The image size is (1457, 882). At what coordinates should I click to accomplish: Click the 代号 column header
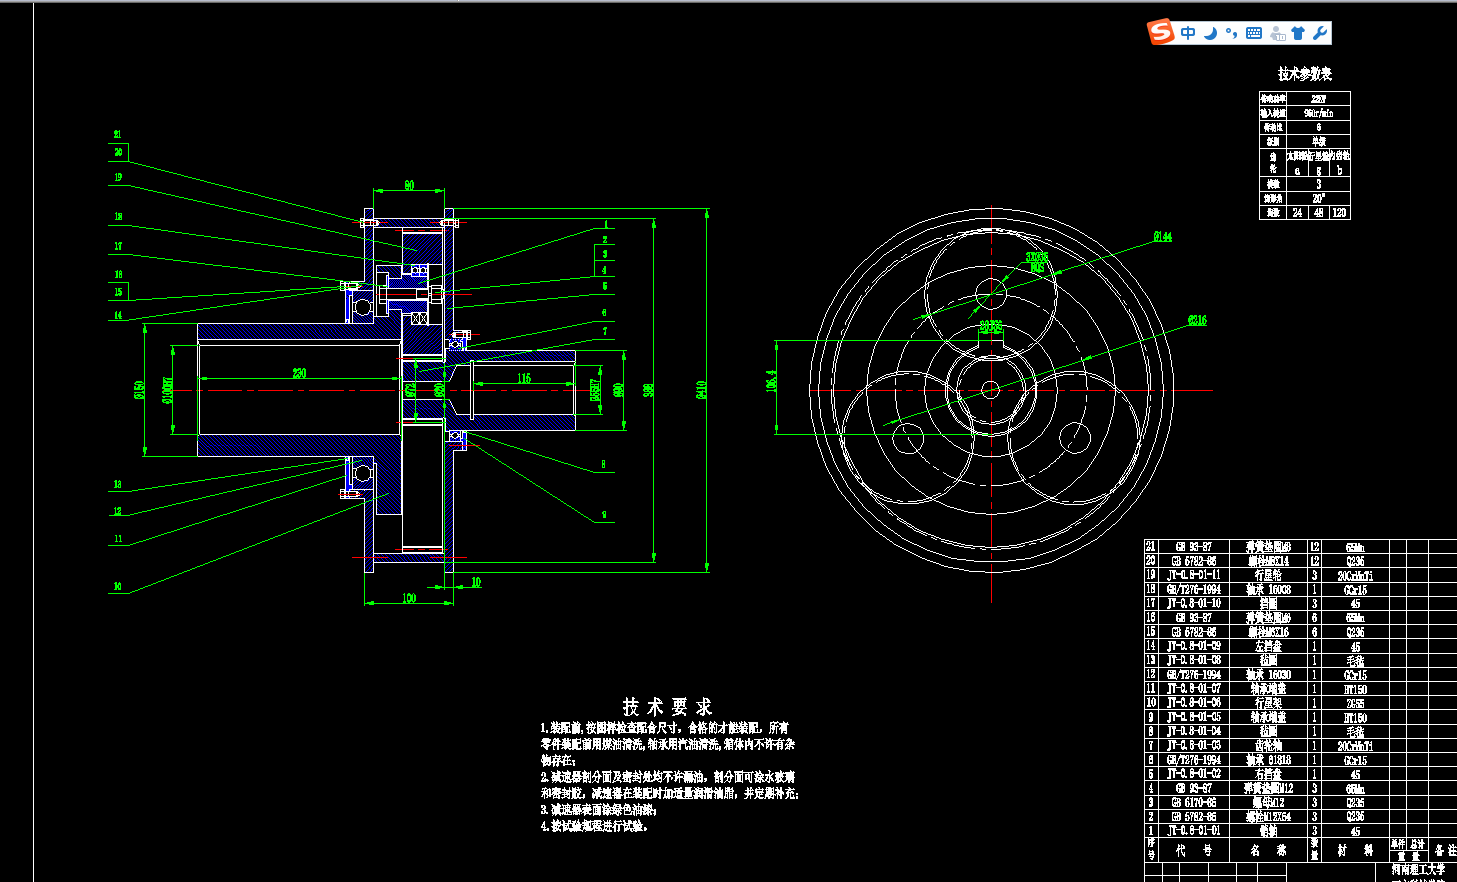[1194, 850]
